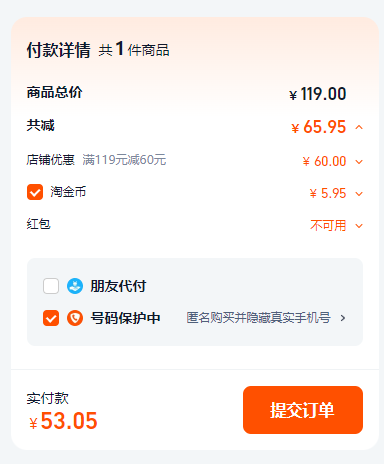This screenshot has height=464, width=384.
Task: Click the arrow after 匿名购买并隐藏真实手机号
Action: click(343, 318)
